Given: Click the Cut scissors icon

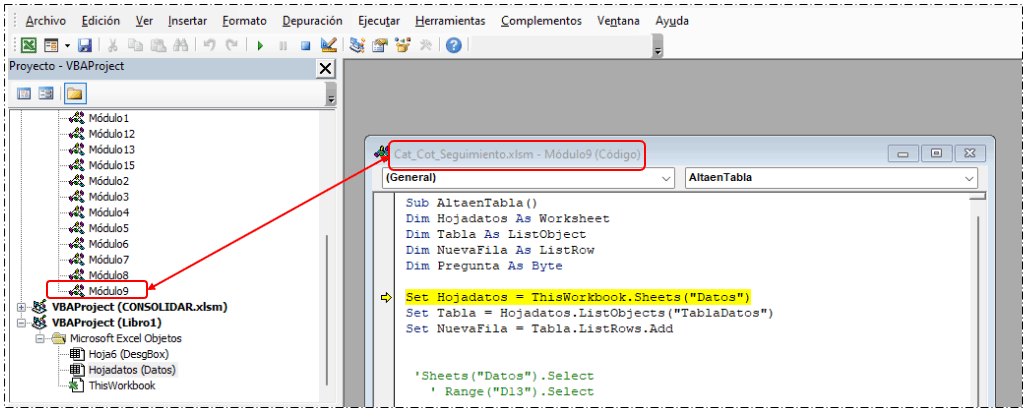Looking at the screenshot, I should tap(112, 45).
